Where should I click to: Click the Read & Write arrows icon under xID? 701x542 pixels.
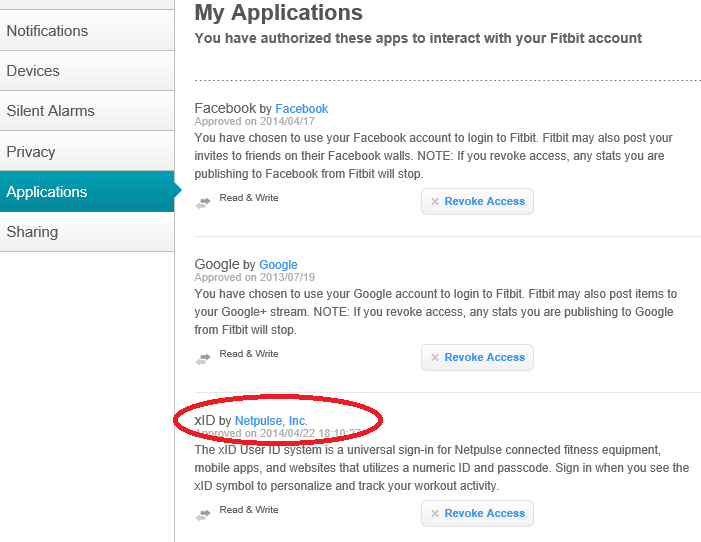[203, 516]
